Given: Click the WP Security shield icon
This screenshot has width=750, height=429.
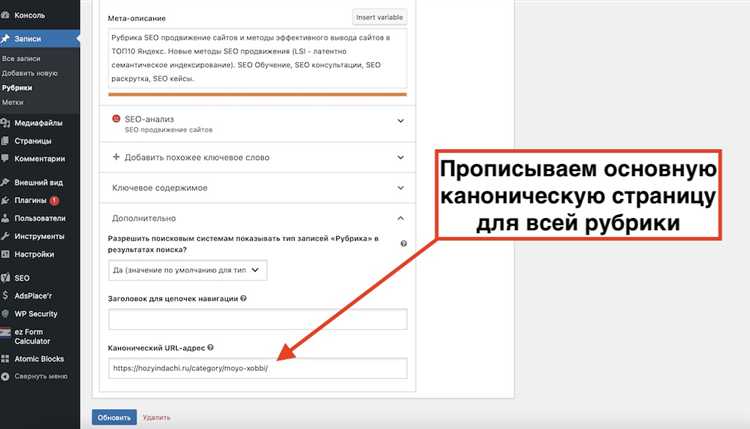Looking at the screenshot, I should click(5, 314).
